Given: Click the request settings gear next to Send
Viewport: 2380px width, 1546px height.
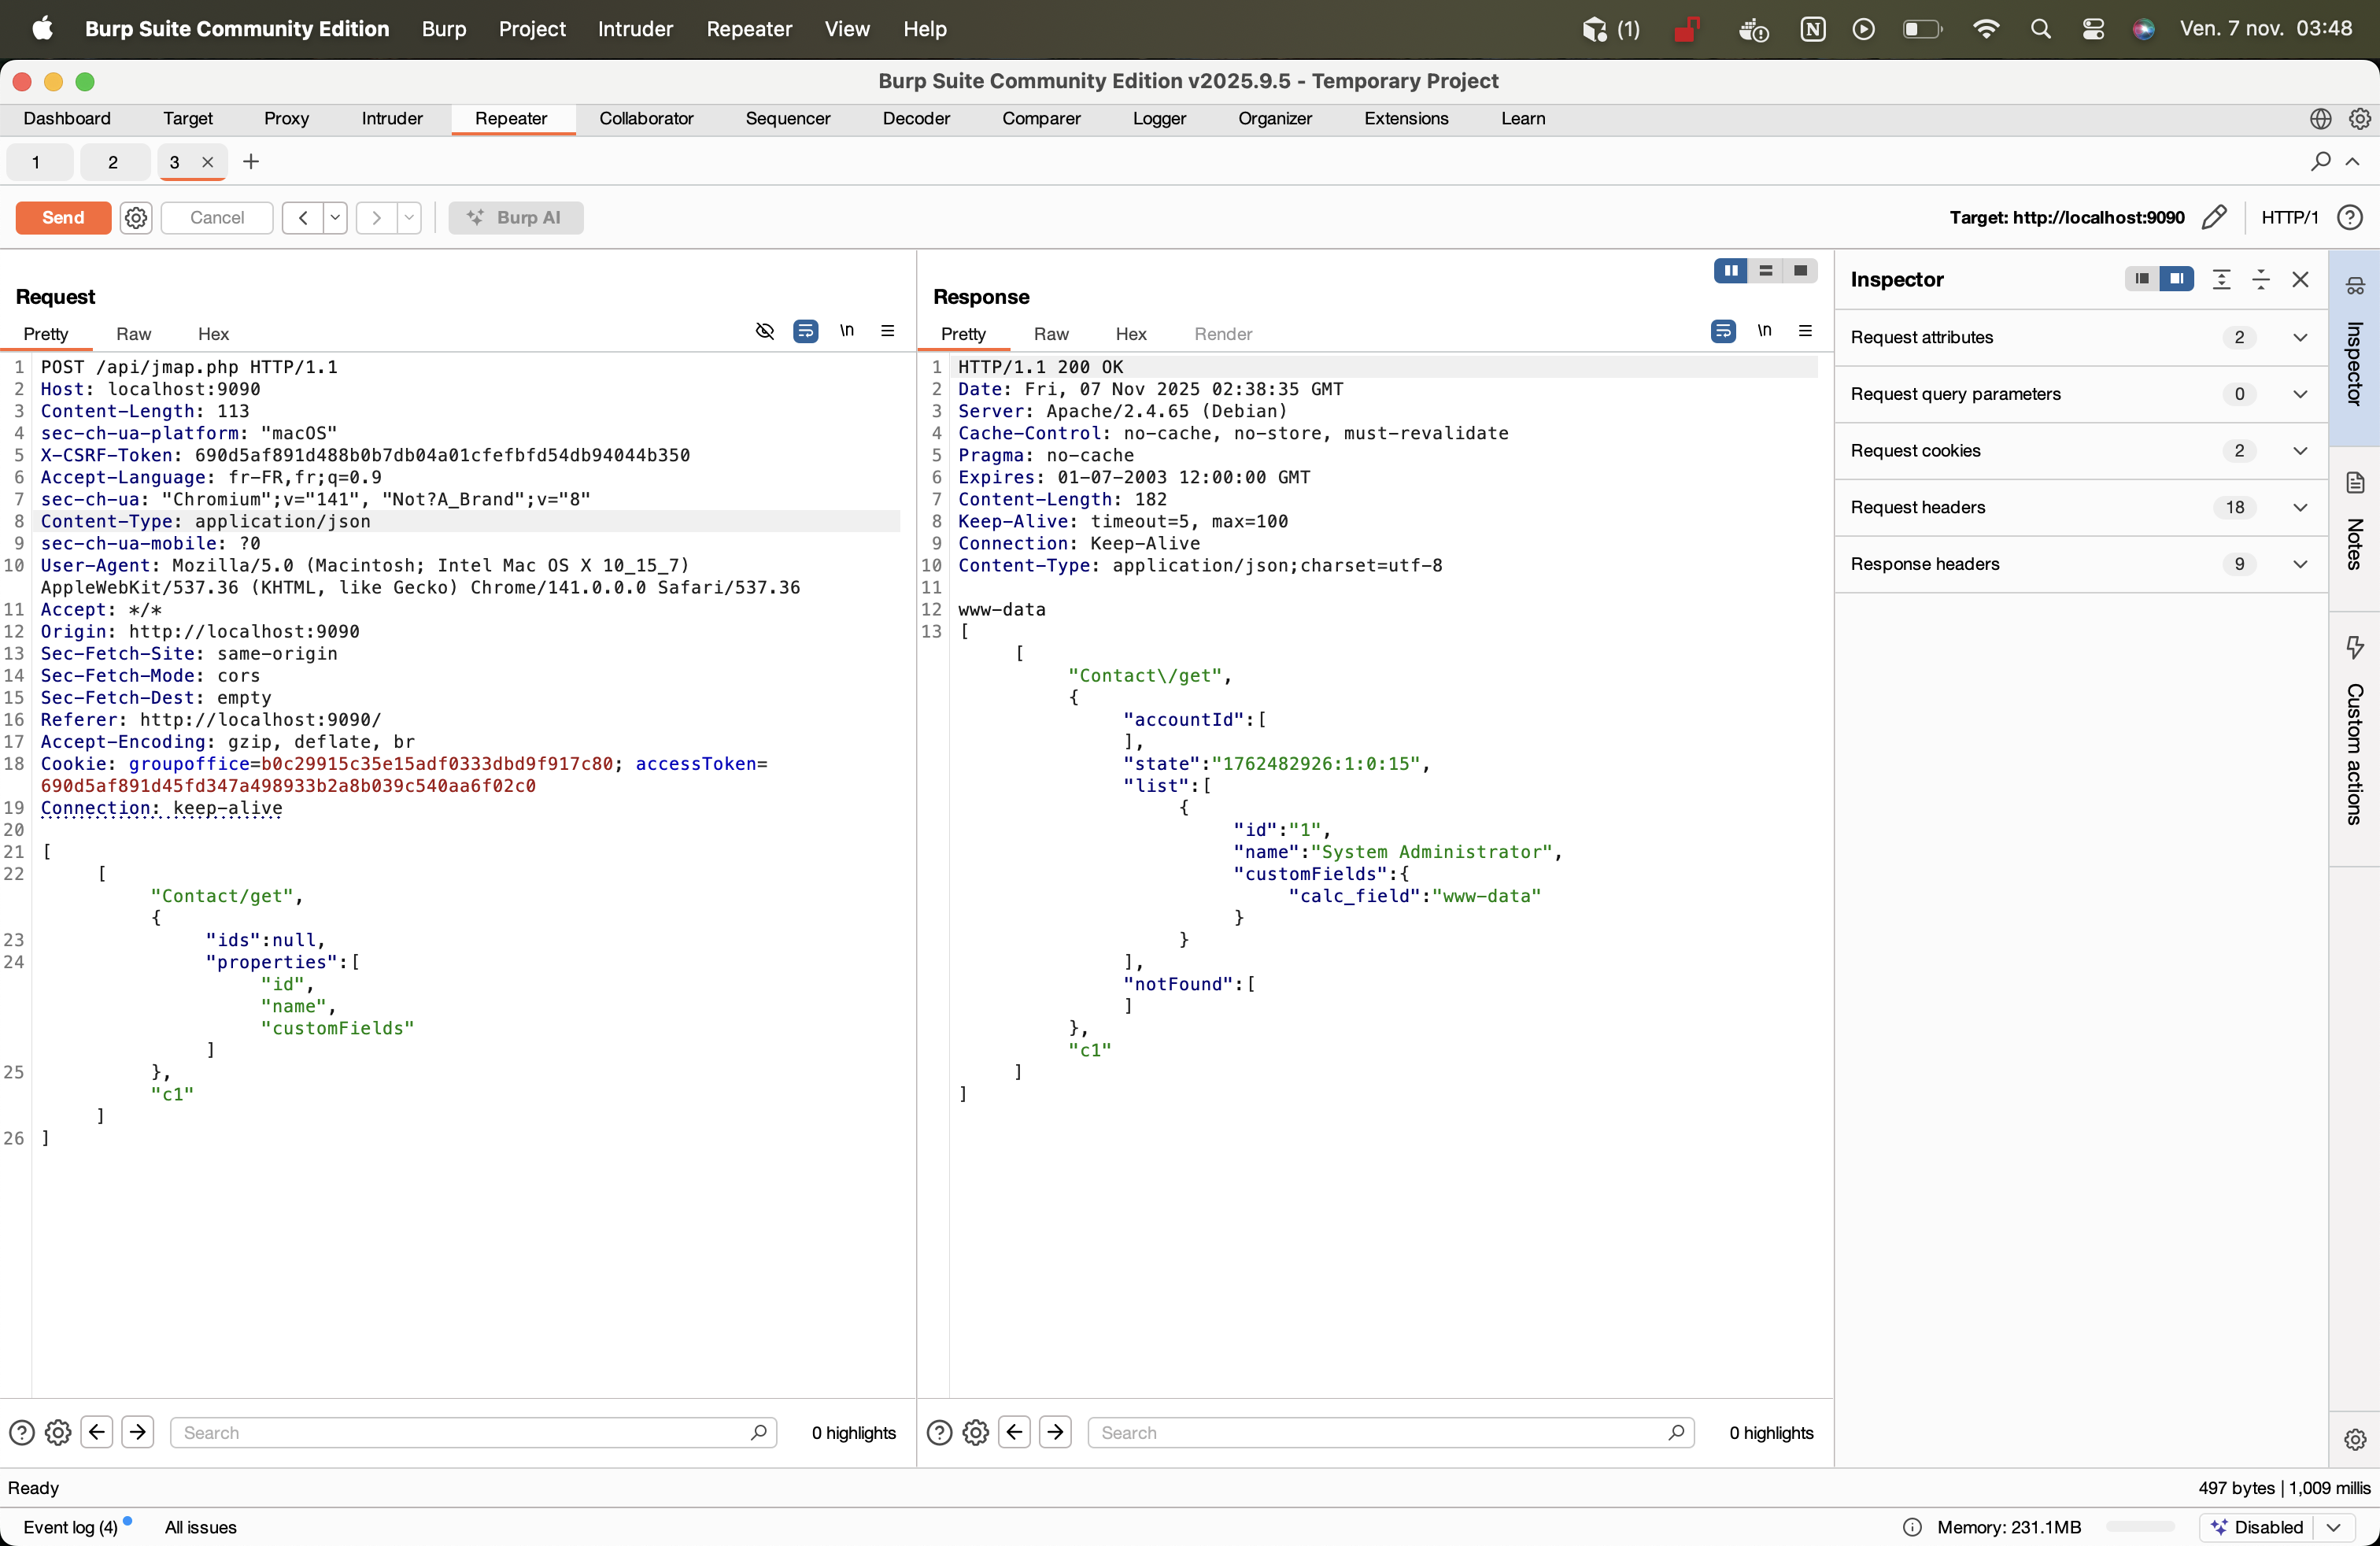Looking at the screenshot, I should pyautogui.click(x=136, y=218).
